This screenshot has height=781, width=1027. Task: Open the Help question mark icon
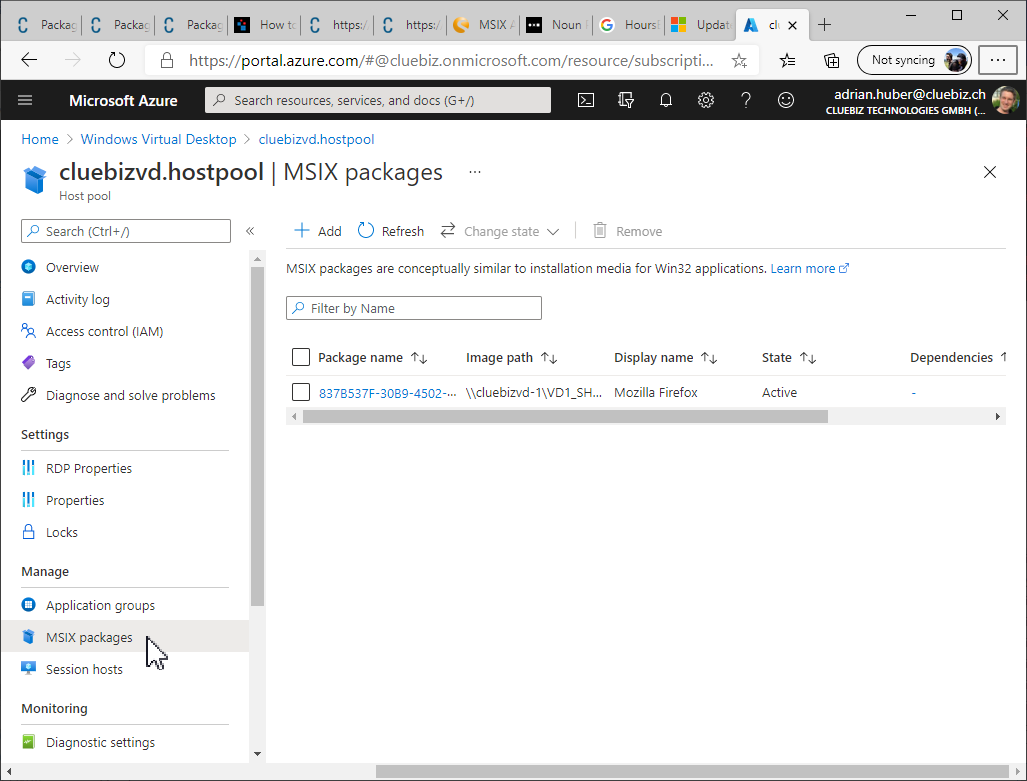pyautogui.click(x=745, y=100)
